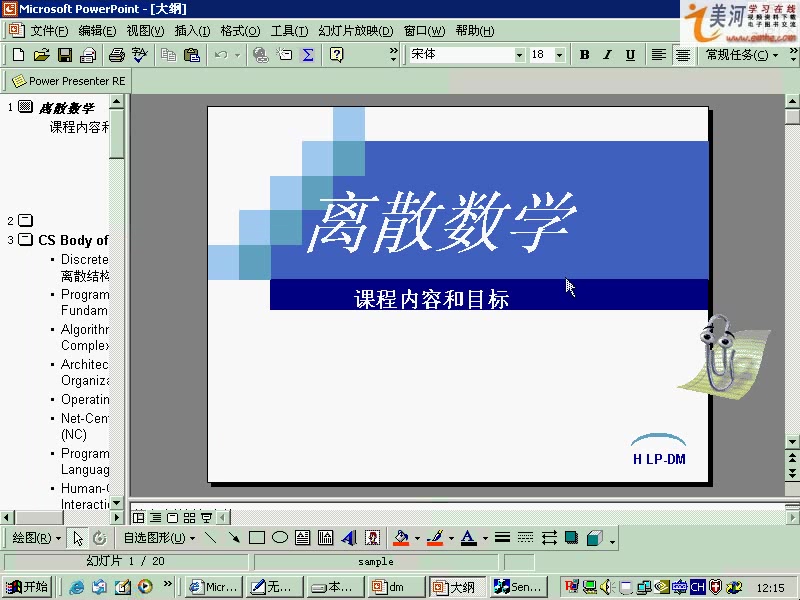
Task: Toggle Bold formatting
Action: (x=585, y=55)
